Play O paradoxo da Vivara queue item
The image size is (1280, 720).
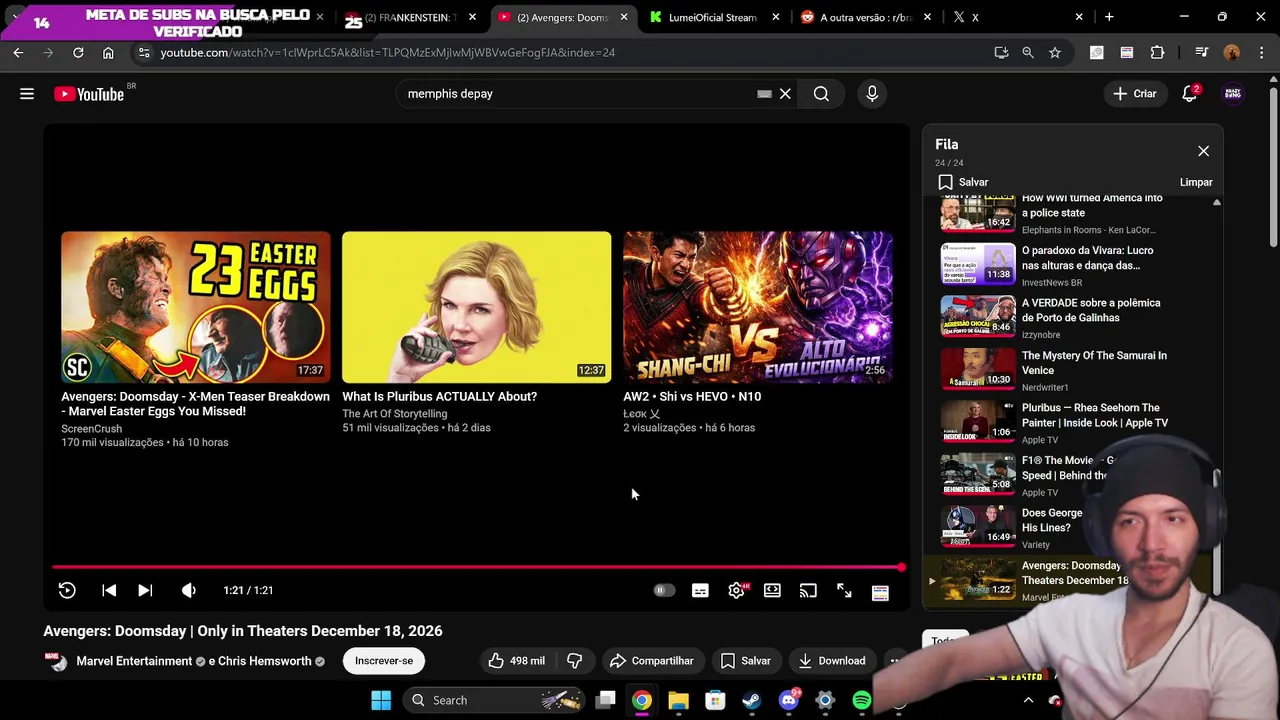tap(1055, 266)
